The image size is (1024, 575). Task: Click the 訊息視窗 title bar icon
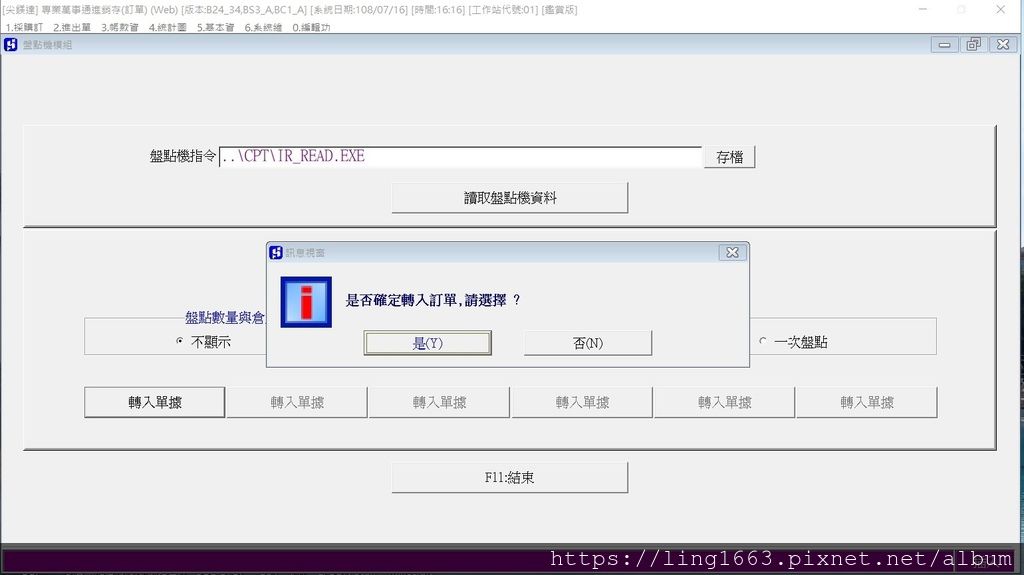click(276, 252)
